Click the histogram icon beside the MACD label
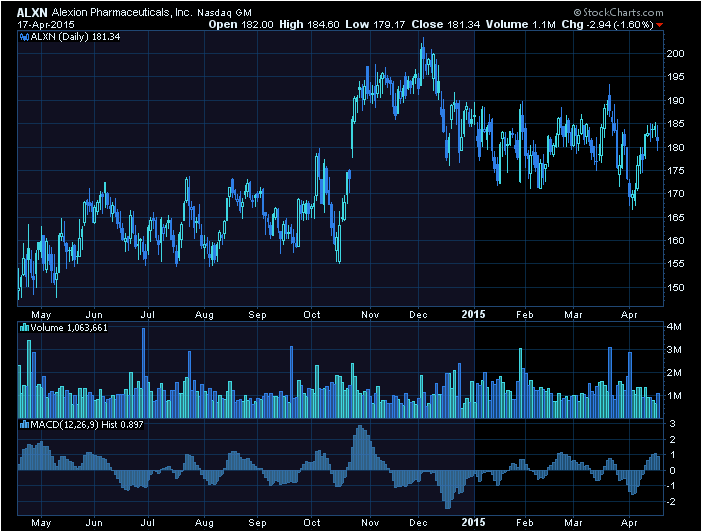 click(x=24, y=425)
